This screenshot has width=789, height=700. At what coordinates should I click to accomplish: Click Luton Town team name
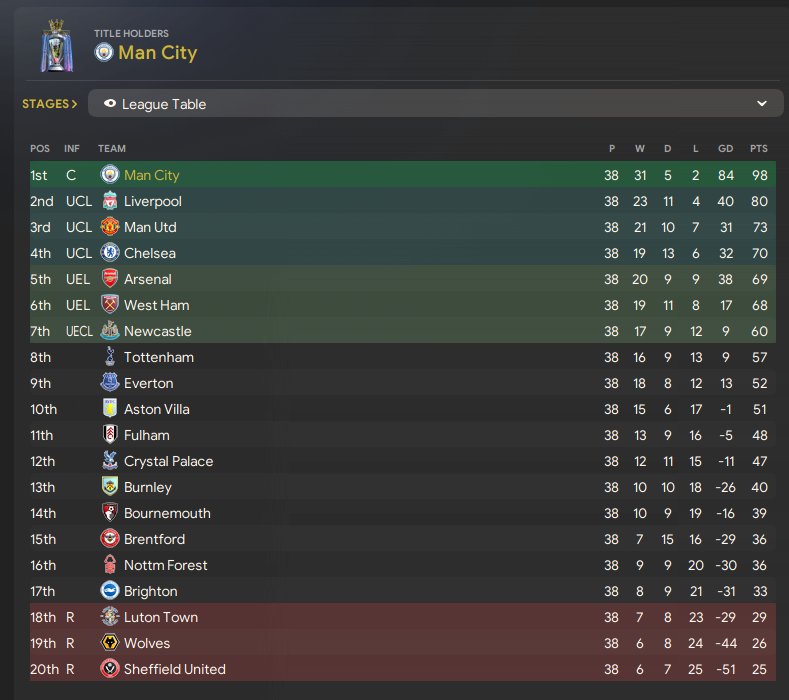pyautogui.click(x=161, y=617)
